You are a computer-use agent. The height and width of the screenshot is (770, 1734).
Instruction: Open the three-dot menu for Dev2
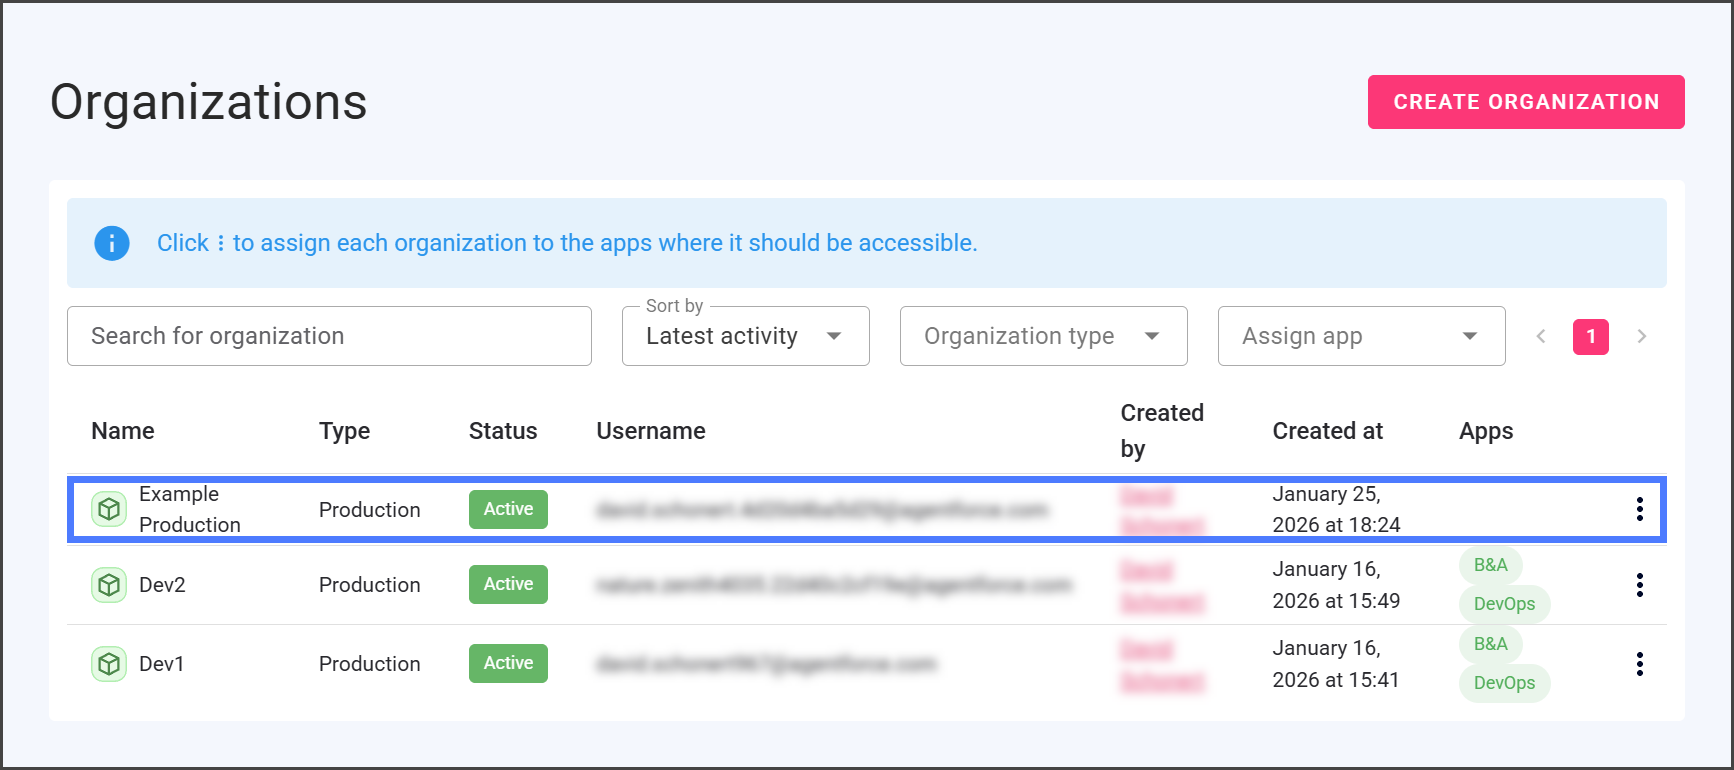[x=1639, y=585]
